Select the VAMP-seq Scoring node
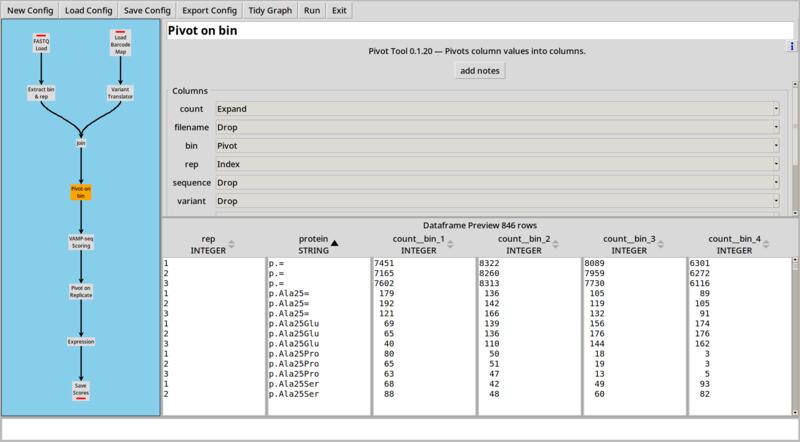 [81, 242]
